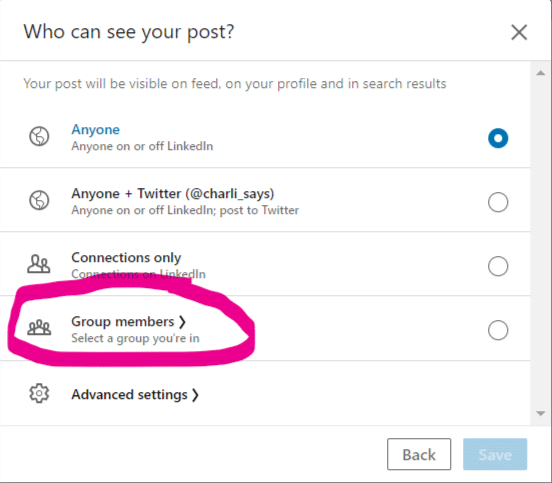Image resolution: width=552 pixels, height=483 pixels.
Task: Click the three-person Group members icon
Action: pyautogui.click(x=39, y=328)
